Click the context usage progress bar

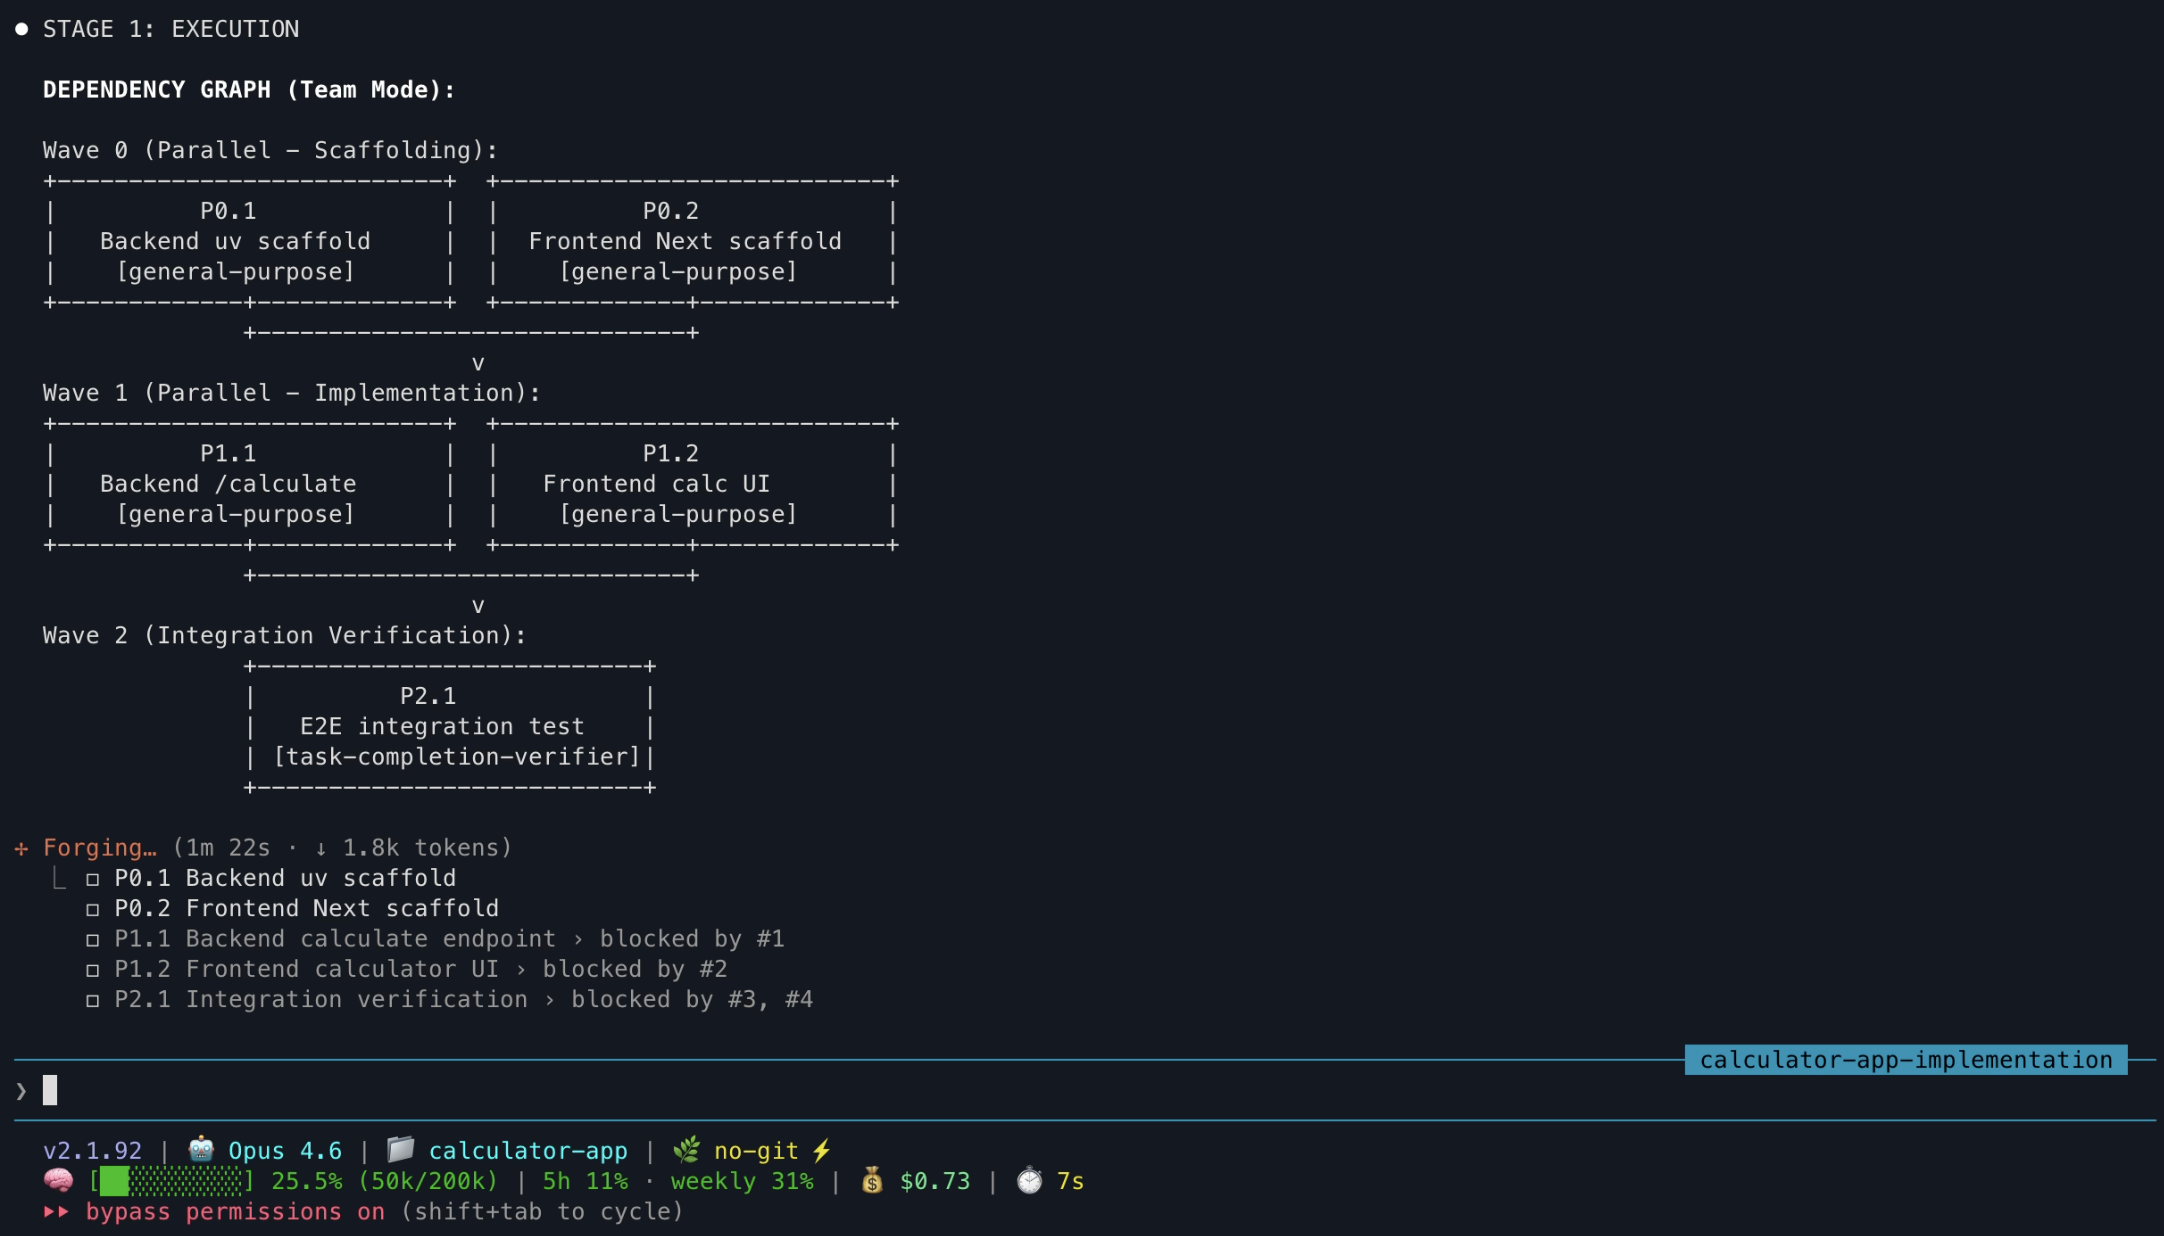click(x=171, y=1181)
